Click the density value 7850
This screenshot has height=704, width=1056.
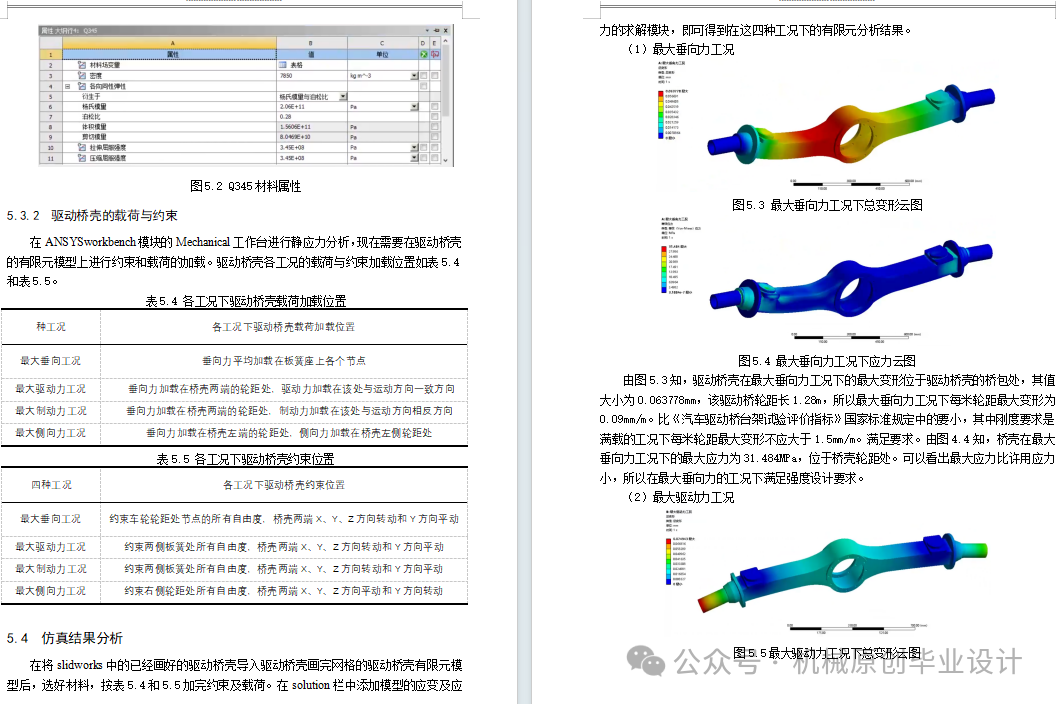[x=286, y=75]
